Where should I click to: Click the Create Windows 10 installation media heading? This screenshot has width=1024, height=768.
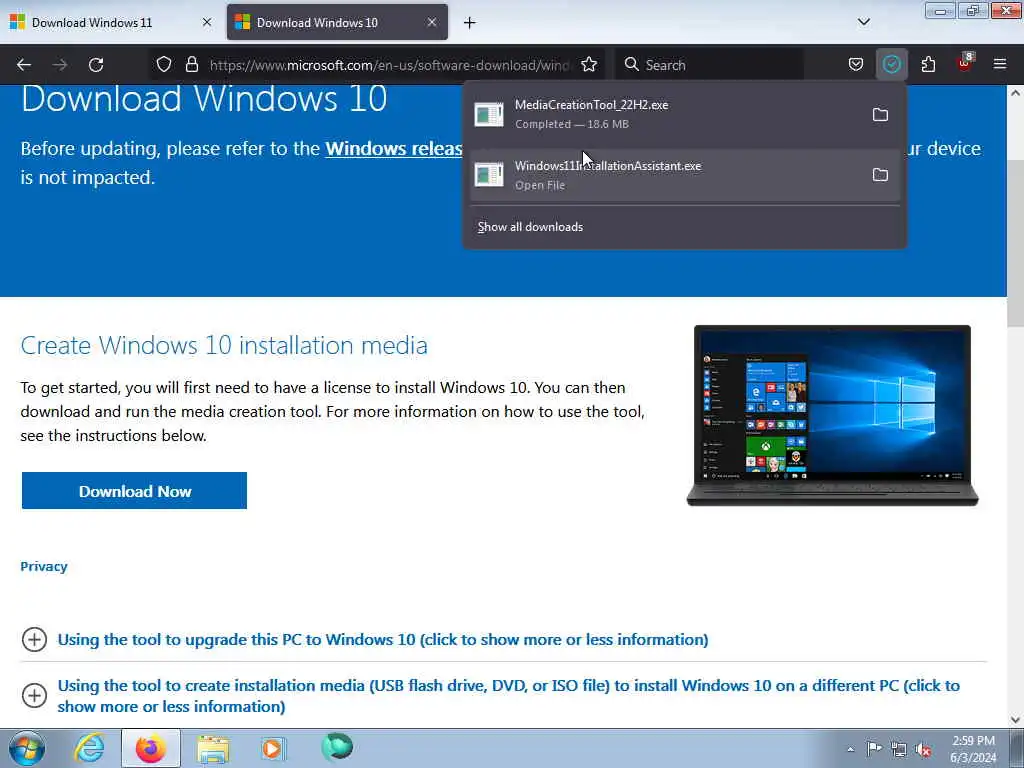[x=224, y=345]
